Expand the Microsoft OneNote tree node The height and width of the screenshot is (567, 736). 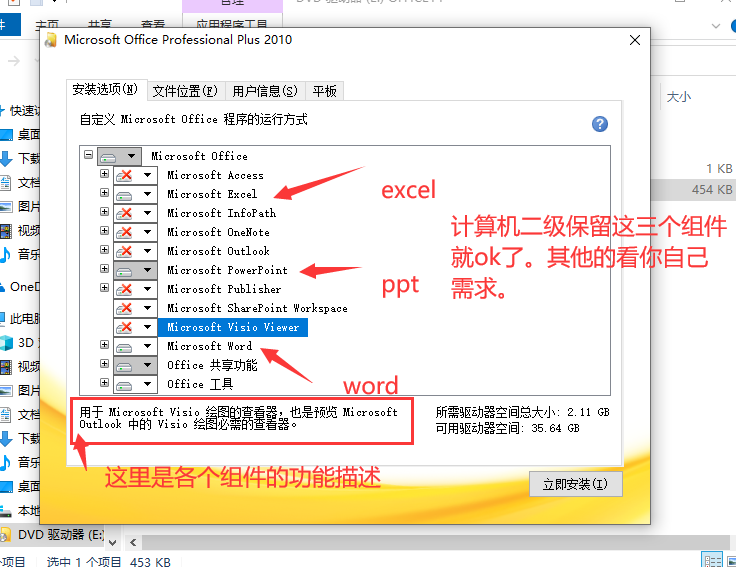point(104,230)
